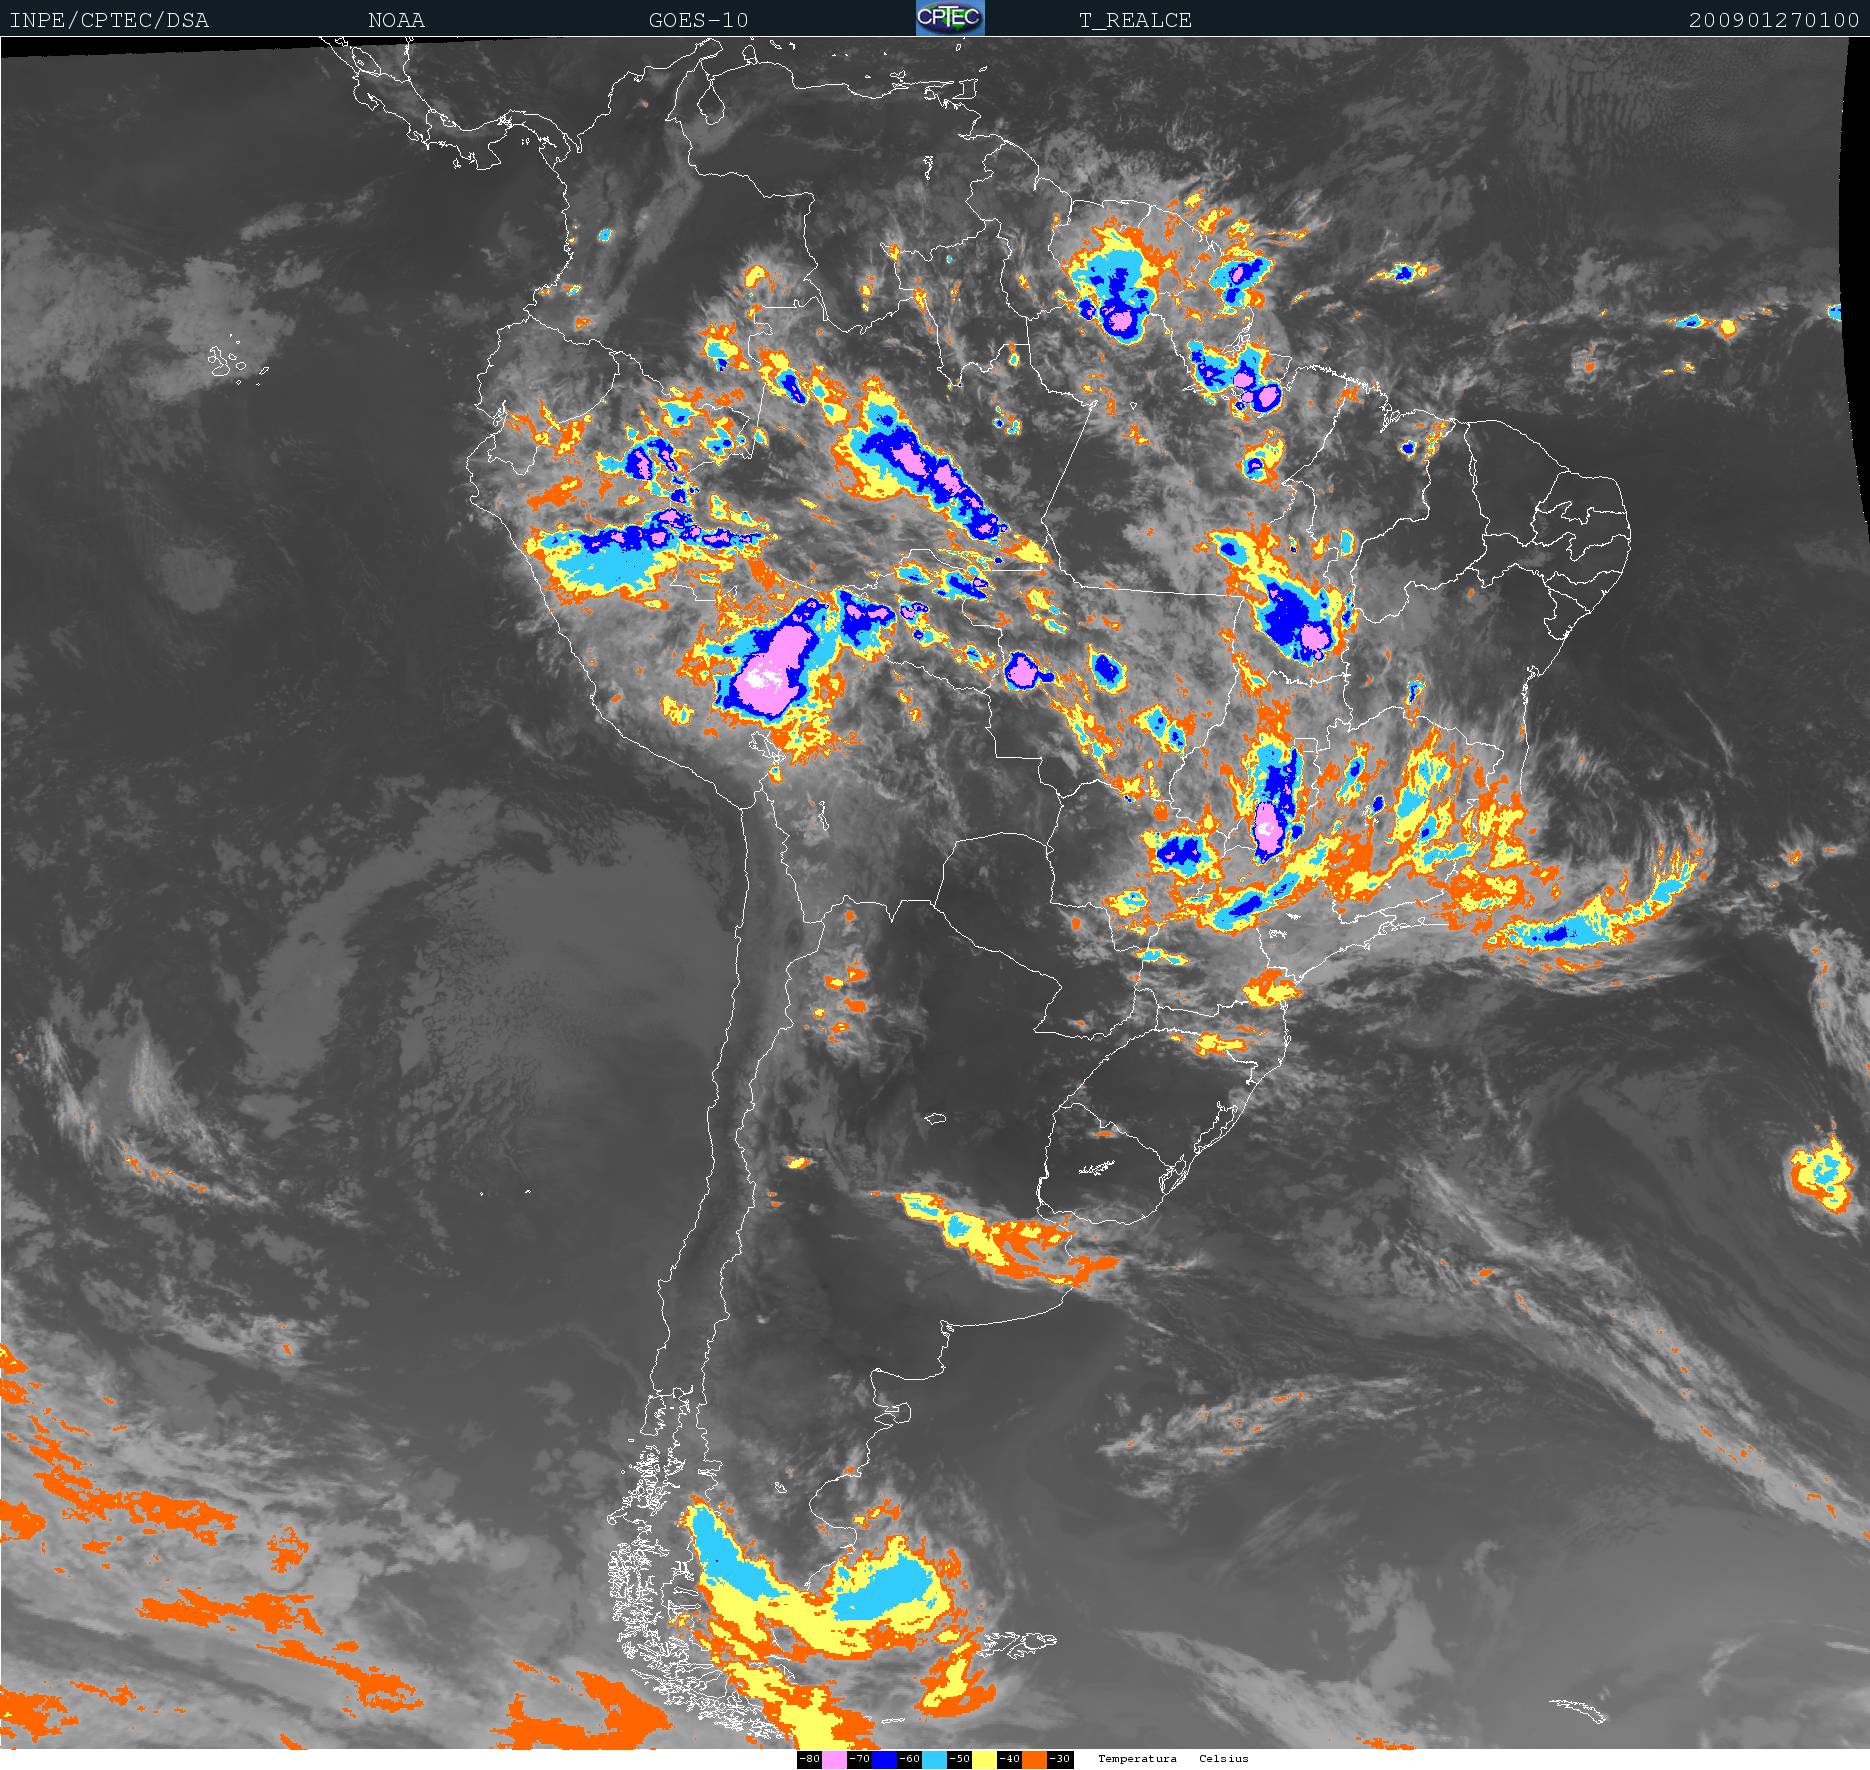The height and width of the screenshot is (1770, 1870).
Task: Click the Celsius unit label
Action: click(x=1224, y=1758)
